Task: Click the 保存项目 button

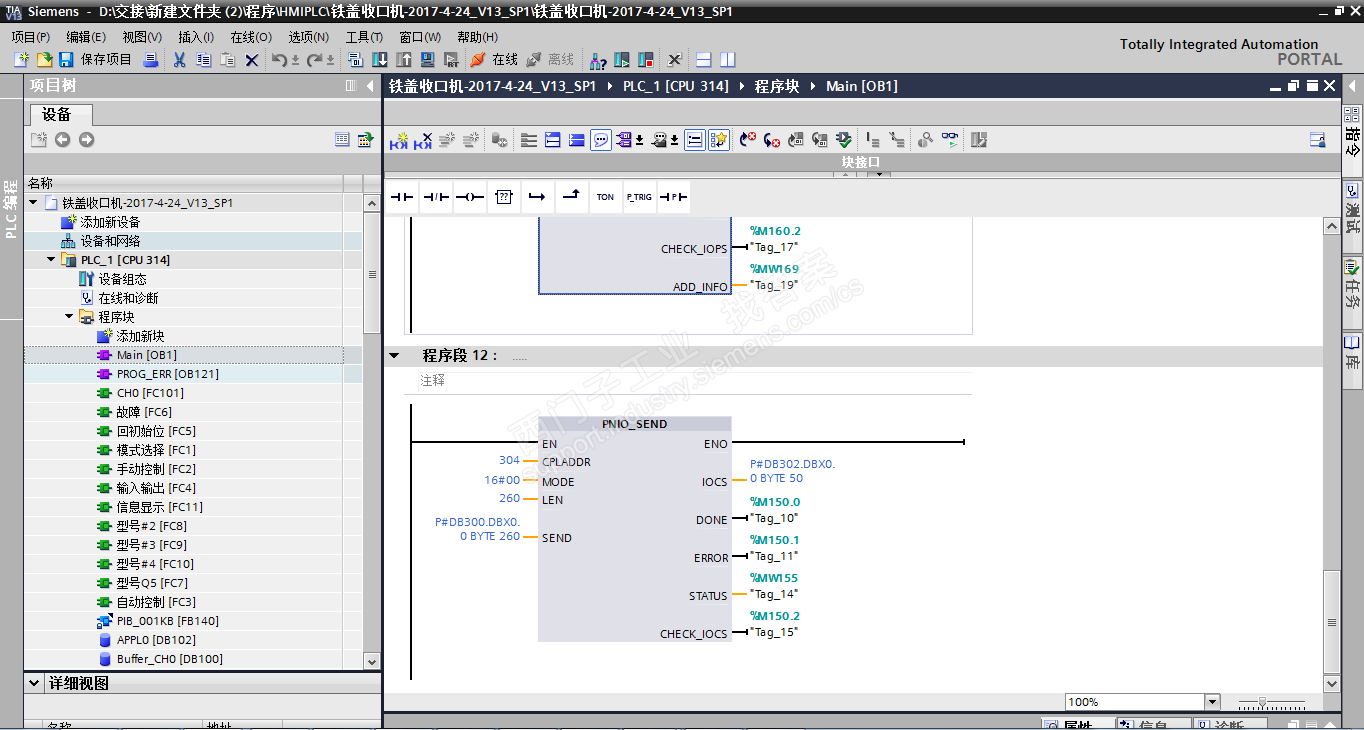Action: (95, 60)
